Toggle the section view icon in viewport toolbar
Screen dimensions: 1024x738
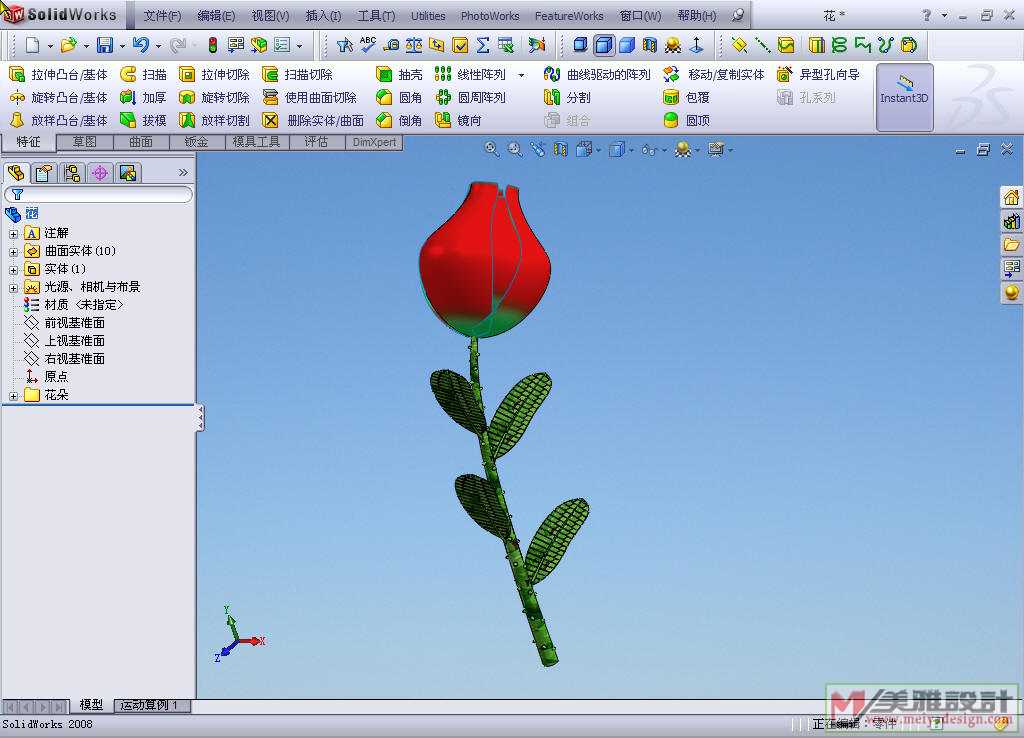[x=560, y=150]
